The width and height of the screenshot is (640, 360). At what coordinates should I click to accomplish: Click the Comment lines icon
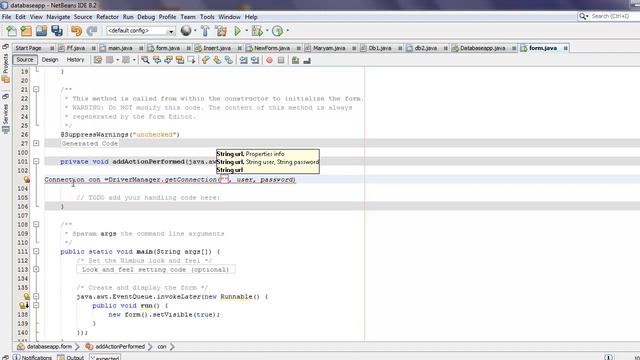click(x=295, y=60)
